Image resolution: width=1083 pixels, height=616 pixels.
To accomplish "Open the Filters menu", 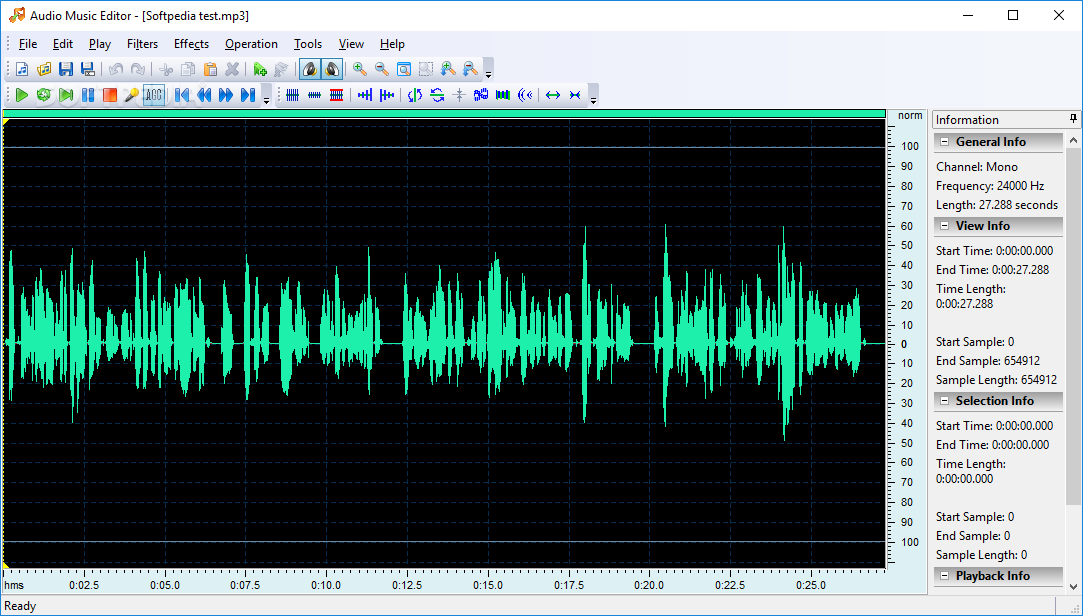I will pos(142,44).
